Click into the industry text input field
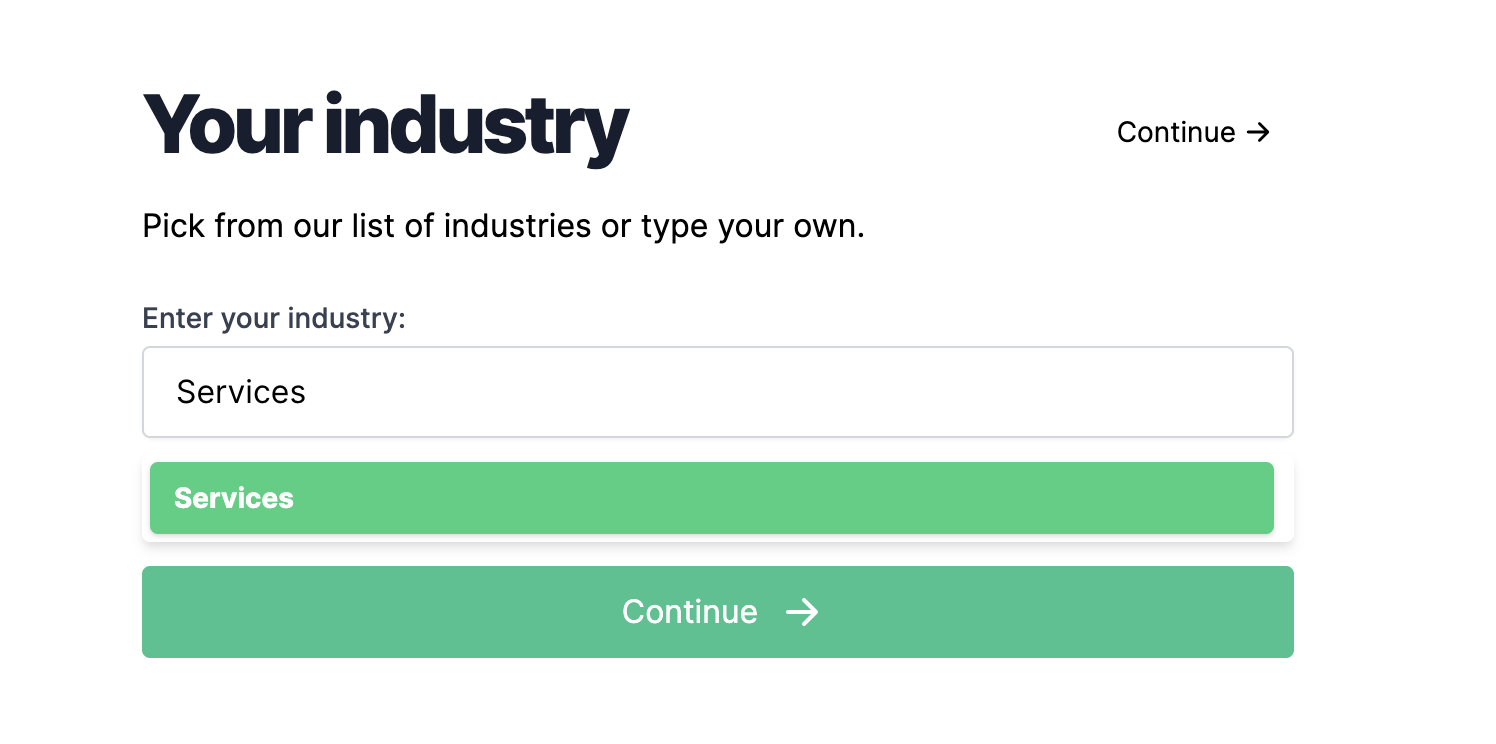The image size is (1496, 744). click(717, 392)
